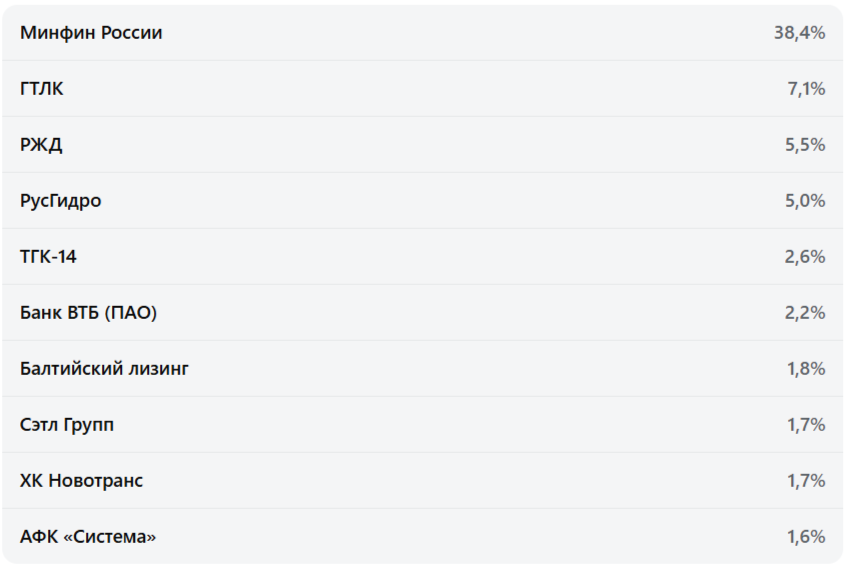Select the 1,6% share value
This screenshot has height=565, width=847.
point(806,537)
